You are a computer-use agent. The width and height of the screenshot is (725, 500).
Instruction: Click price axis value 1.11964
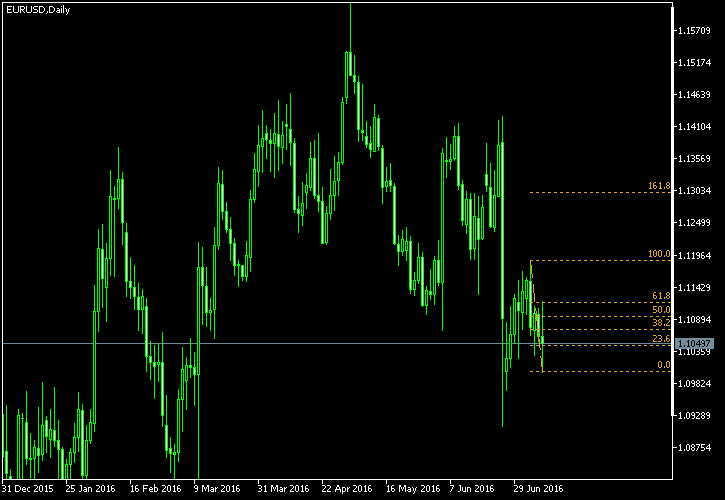pos(694,255)
